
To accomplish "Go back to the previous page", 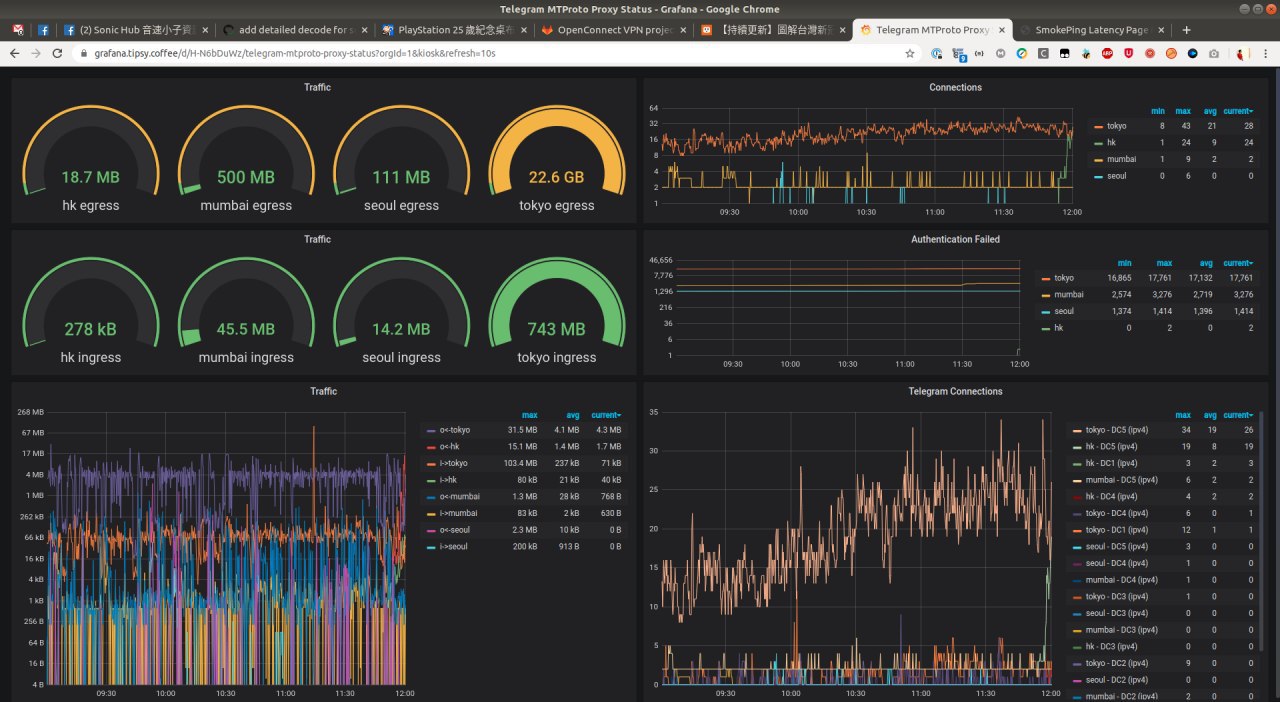I will coord(14,53).
